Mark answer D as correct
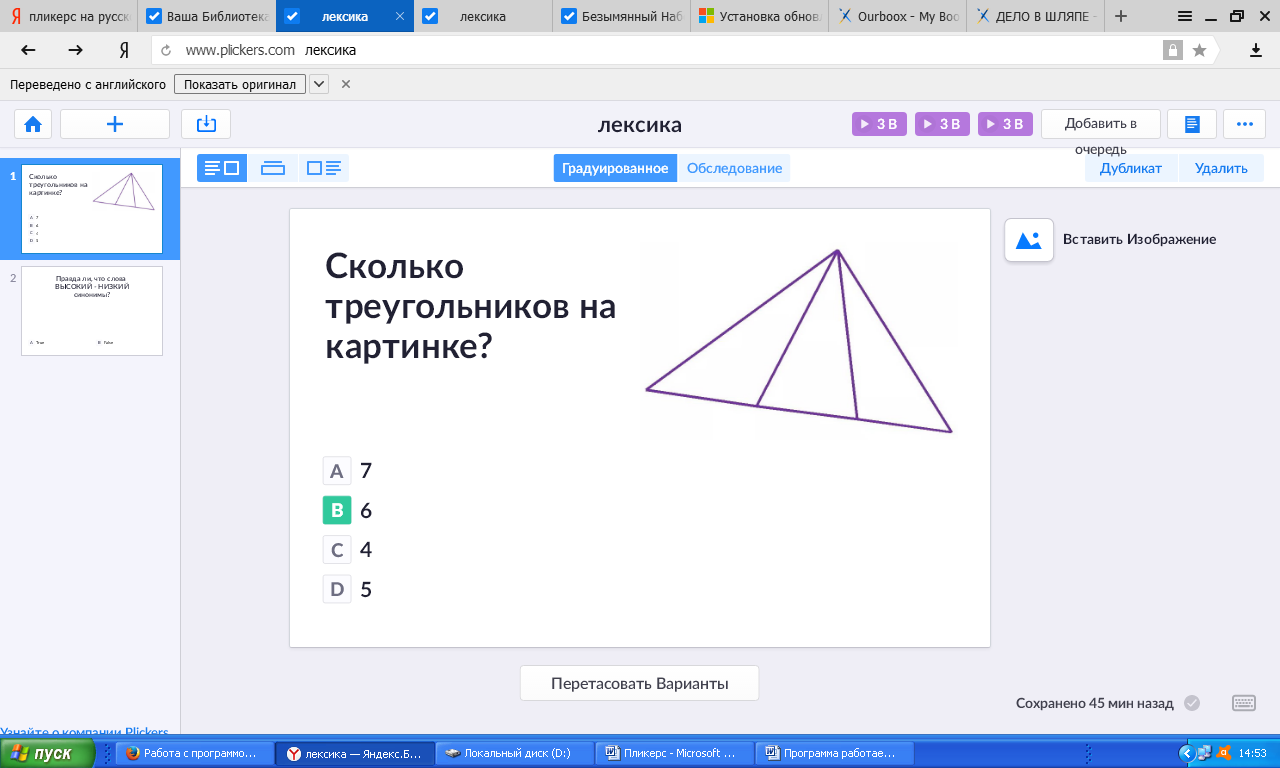This screenshot has height=768, width=1280. [x=337, y=589]
